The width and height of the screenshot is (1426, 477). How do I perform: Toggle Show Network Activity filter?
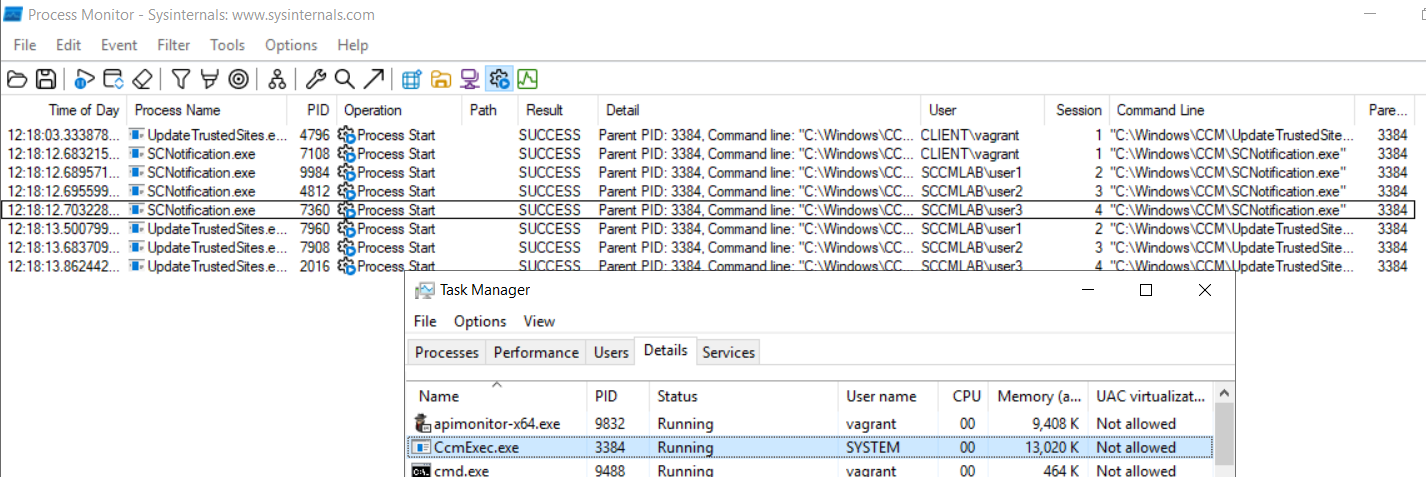tap(469, 79)
